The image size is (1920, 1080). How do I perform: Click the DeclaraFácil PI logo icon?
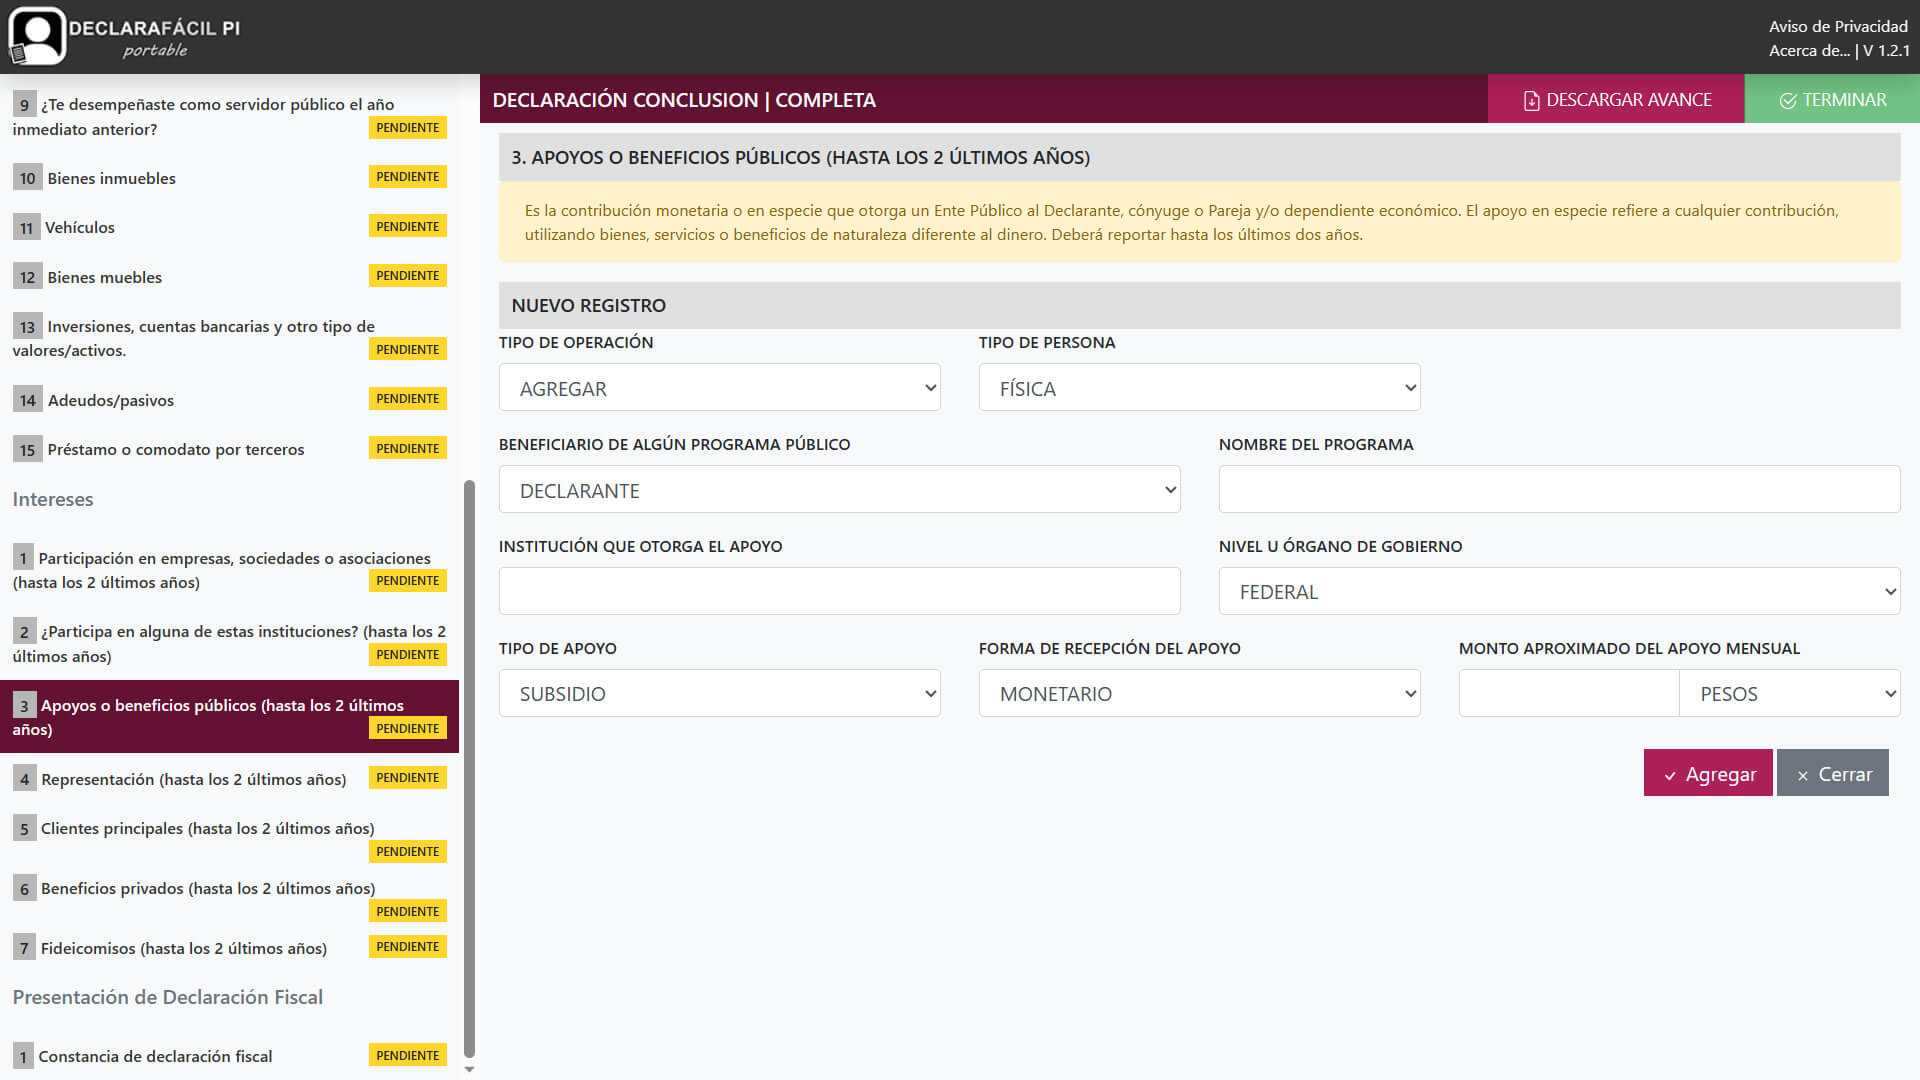(x=37, y=36)
